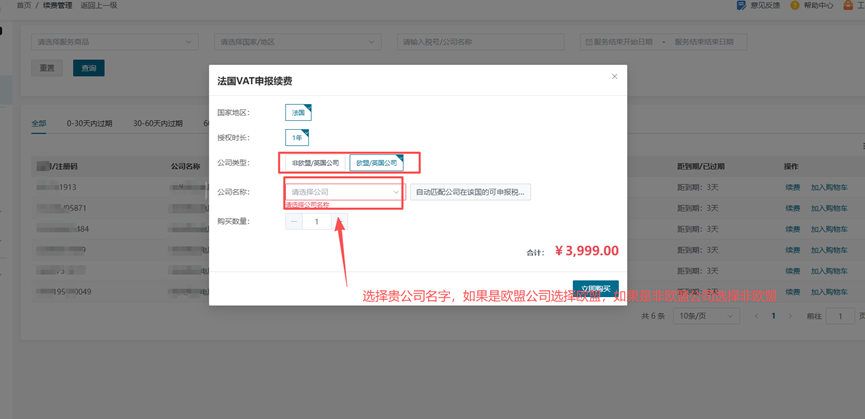Close the 法国VAT申报续费 dialog
This screenshot has width=865, height=419.
615,77
